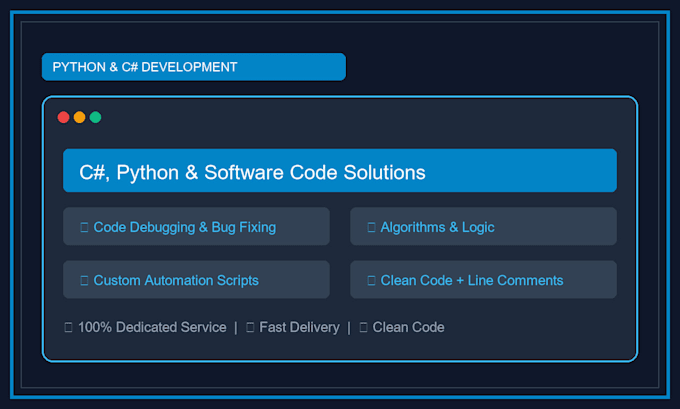Click the icon before Algorithms & Logic
This screenshot has height=409, width=680.
pos(371,227)
